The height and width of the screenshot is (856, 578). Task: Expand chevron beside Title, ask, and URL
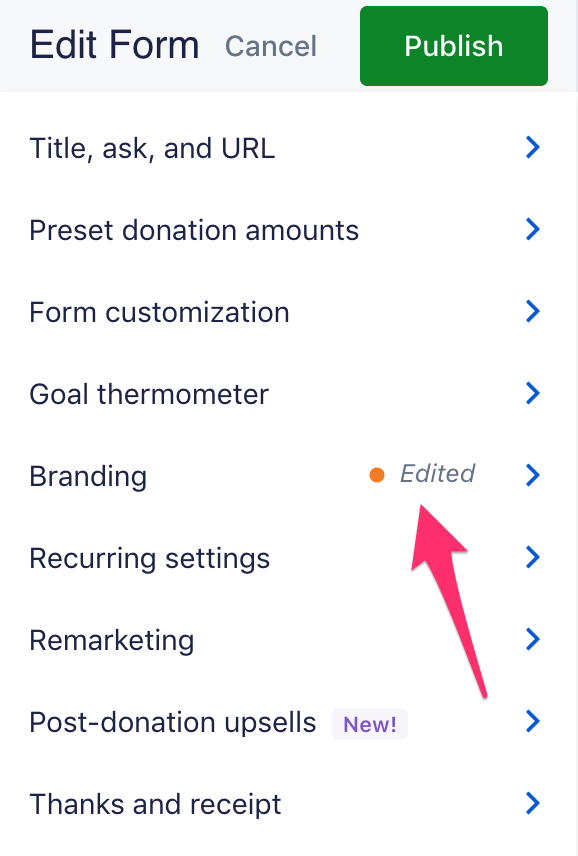[x=533, y=147]
